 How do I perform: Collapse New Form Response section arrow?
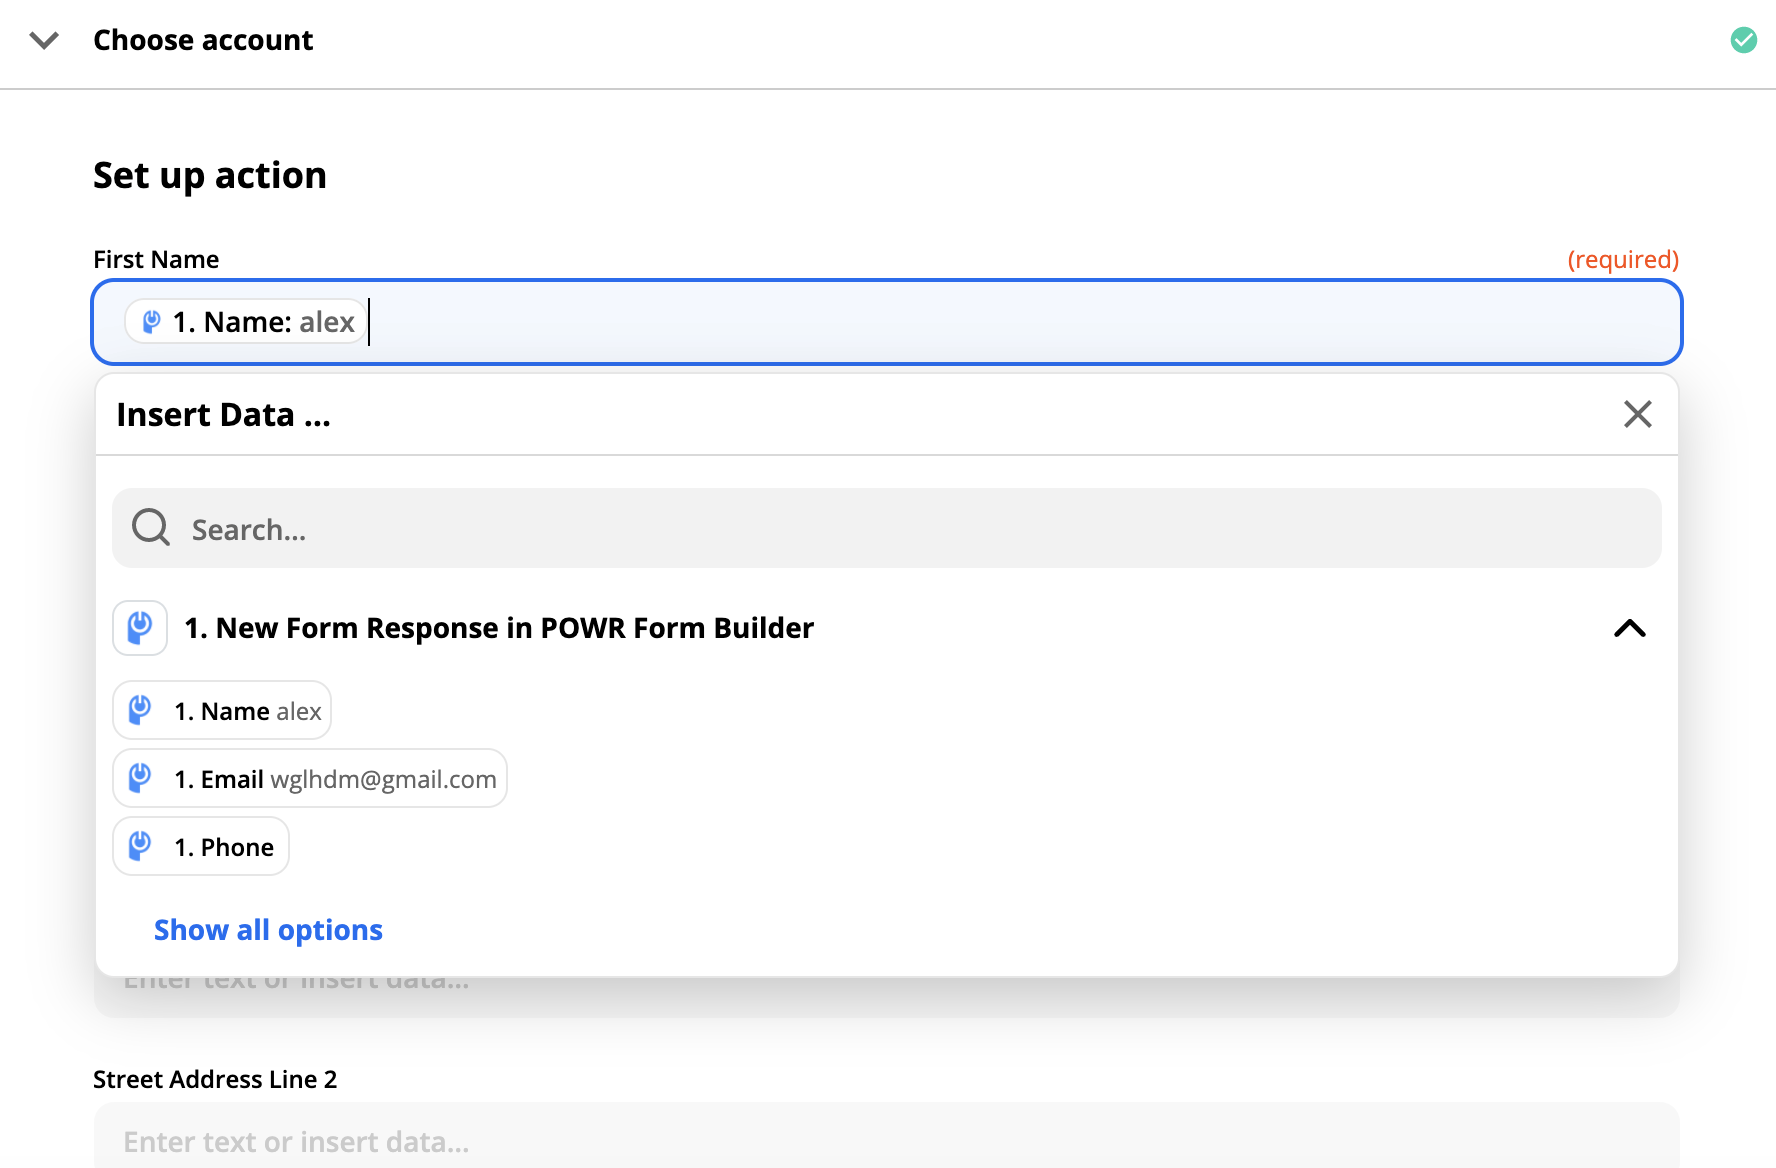click(x=1630, y=628)
